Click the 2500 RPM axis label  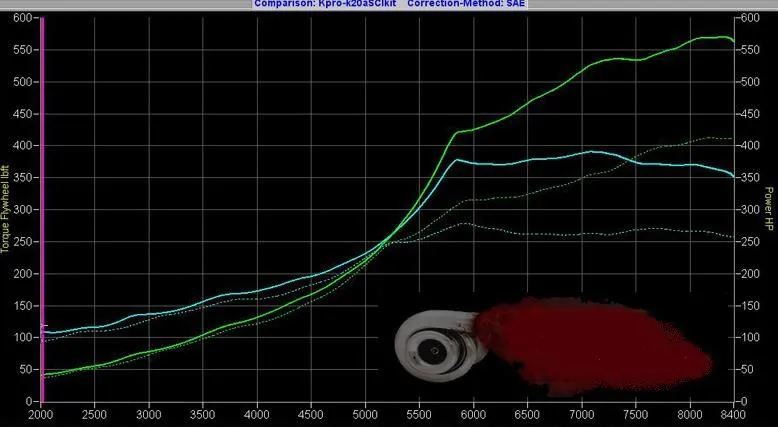[x=94, y=415]
